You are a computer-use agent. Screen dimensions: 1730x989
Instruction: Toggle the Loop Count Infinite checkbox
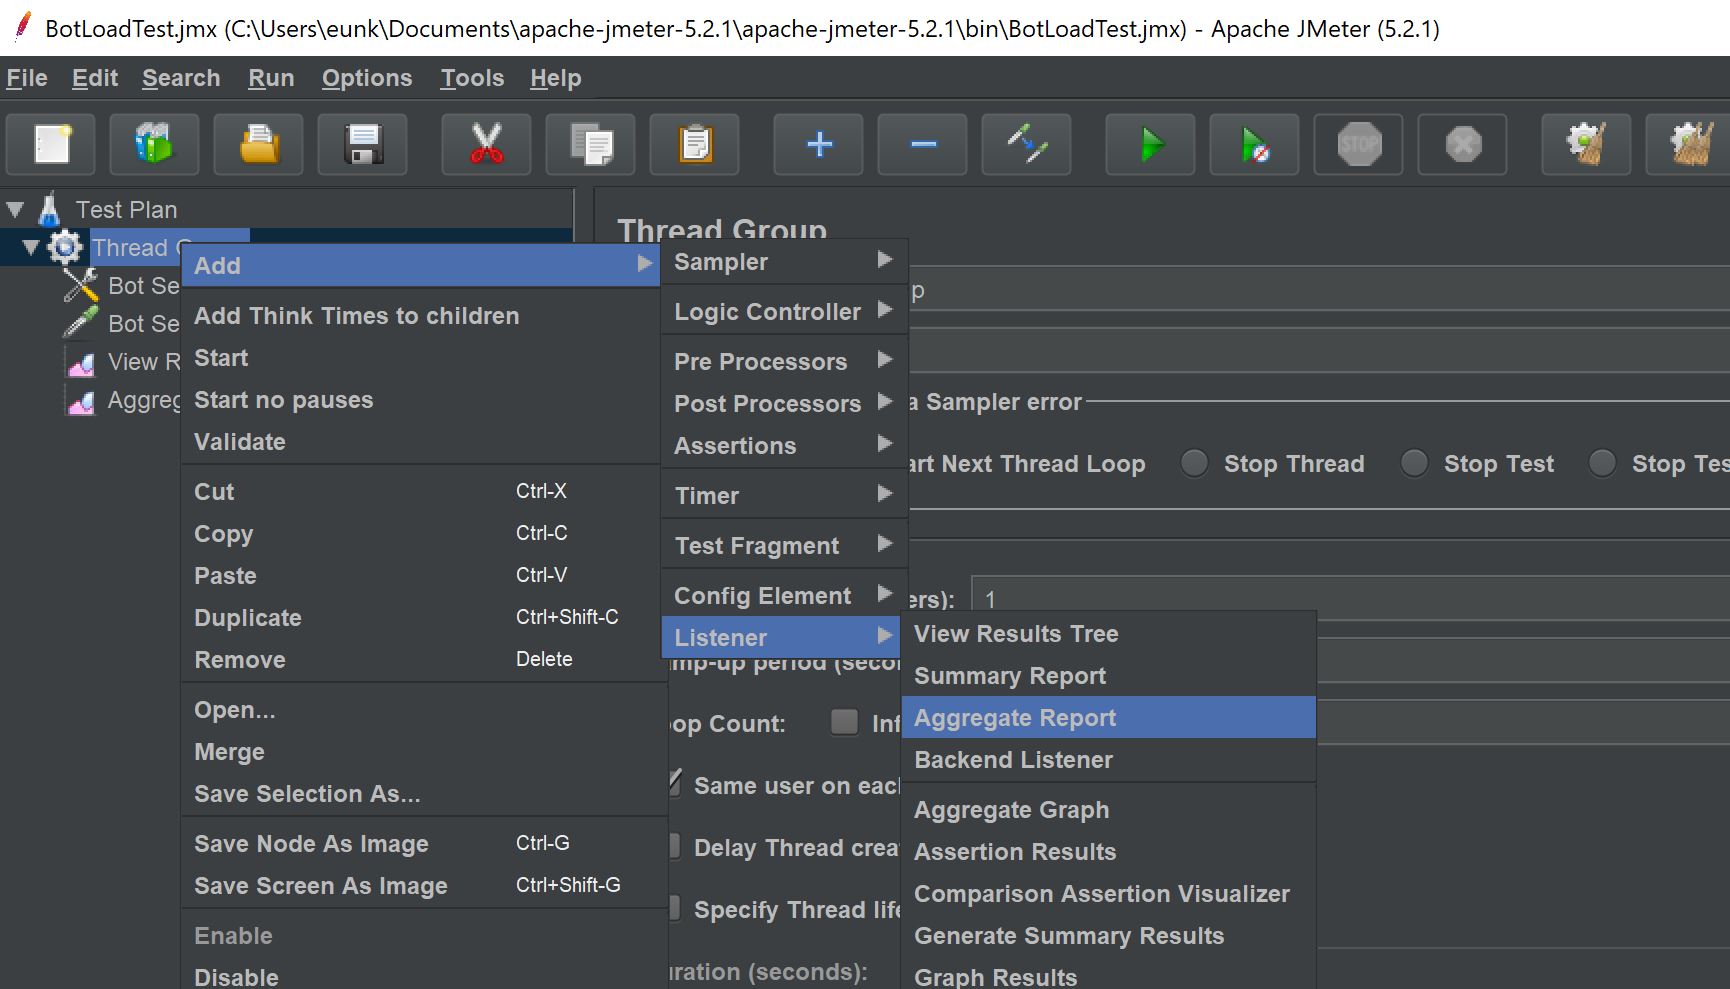pyautogui.click(x=845, y=722)
